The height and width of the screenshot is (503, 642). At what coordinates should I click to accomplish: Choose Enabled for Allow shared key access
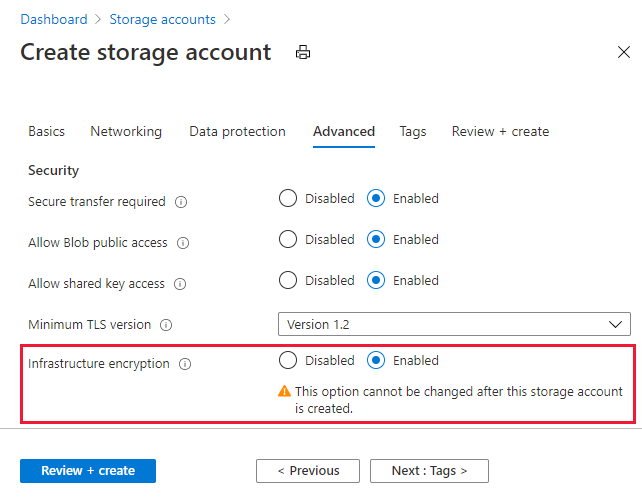coord(376,280)
